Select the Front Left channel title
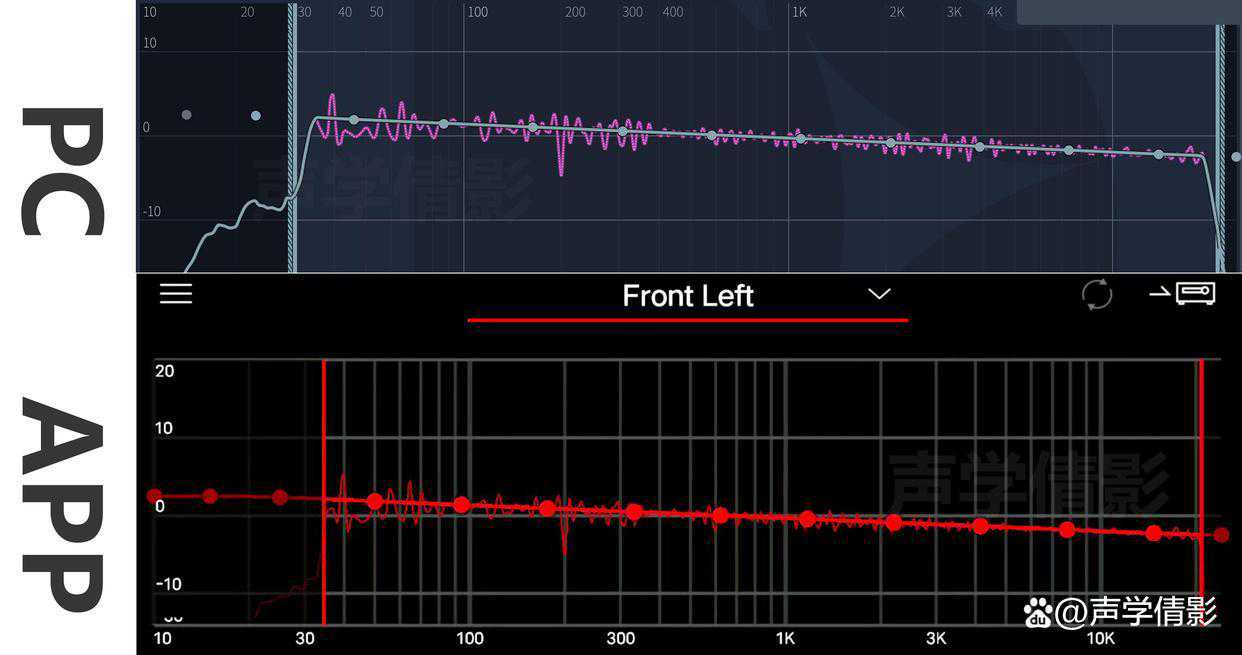The image size is (1242, 655). [x=687, y=296]
